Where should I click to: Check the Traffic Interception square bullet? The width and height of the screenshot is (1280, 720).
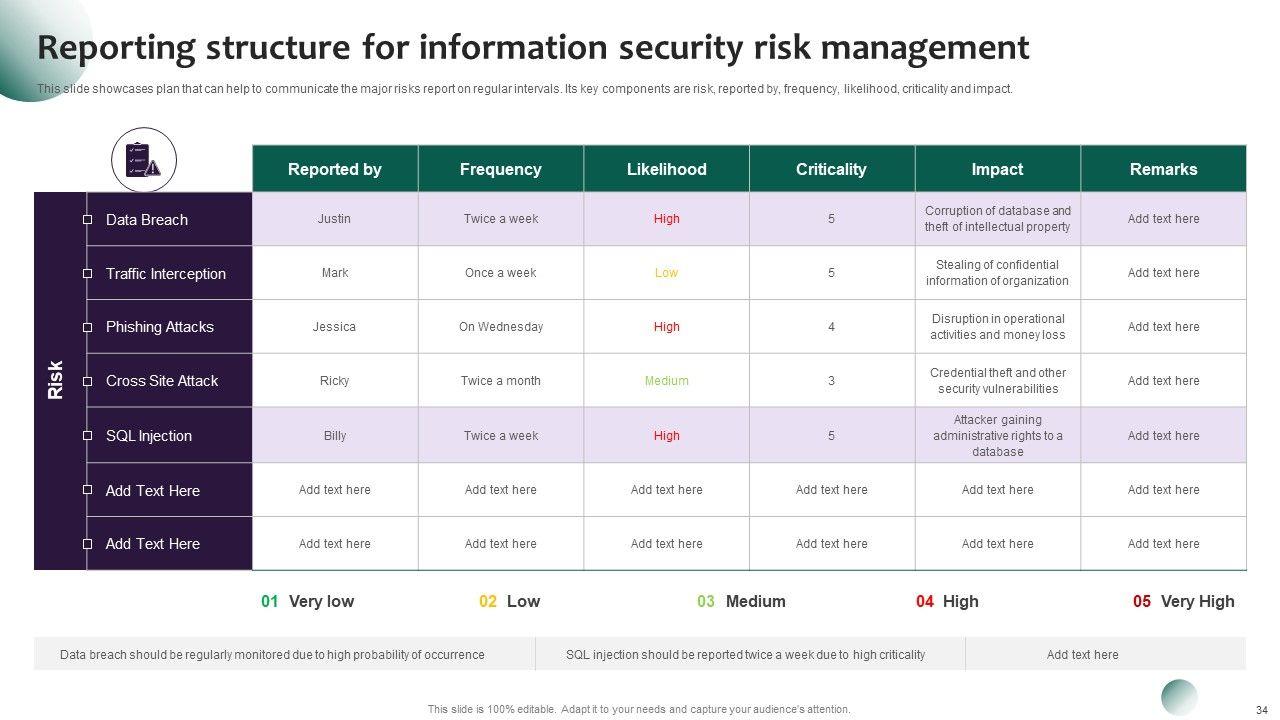coord(87,274)
